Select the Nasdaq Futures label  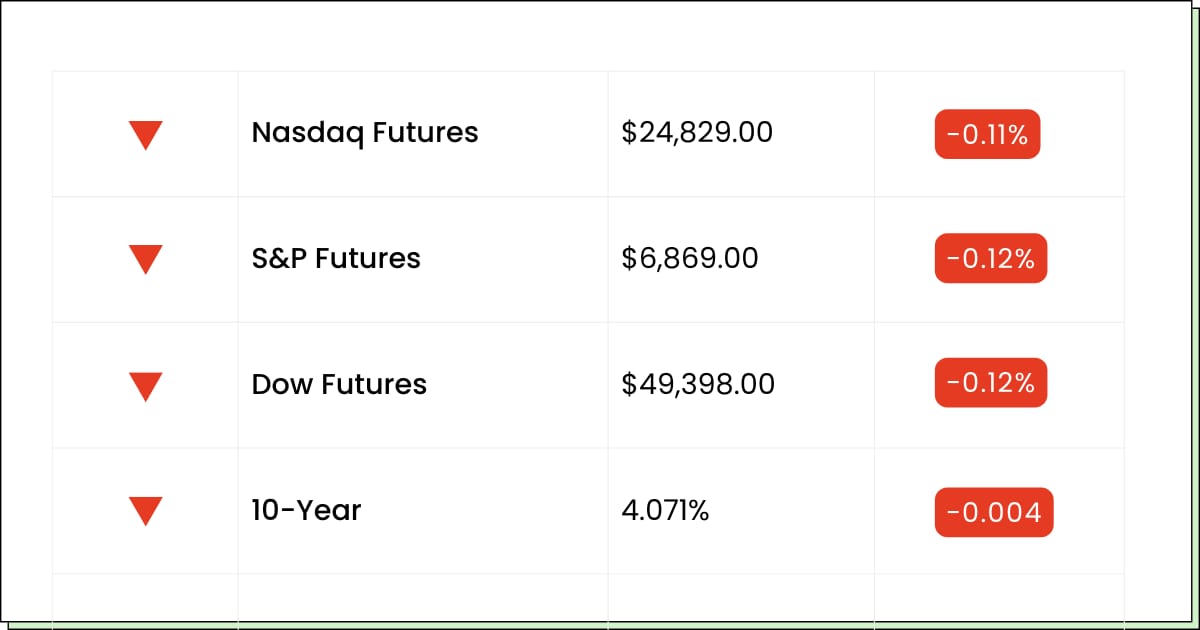365,132
